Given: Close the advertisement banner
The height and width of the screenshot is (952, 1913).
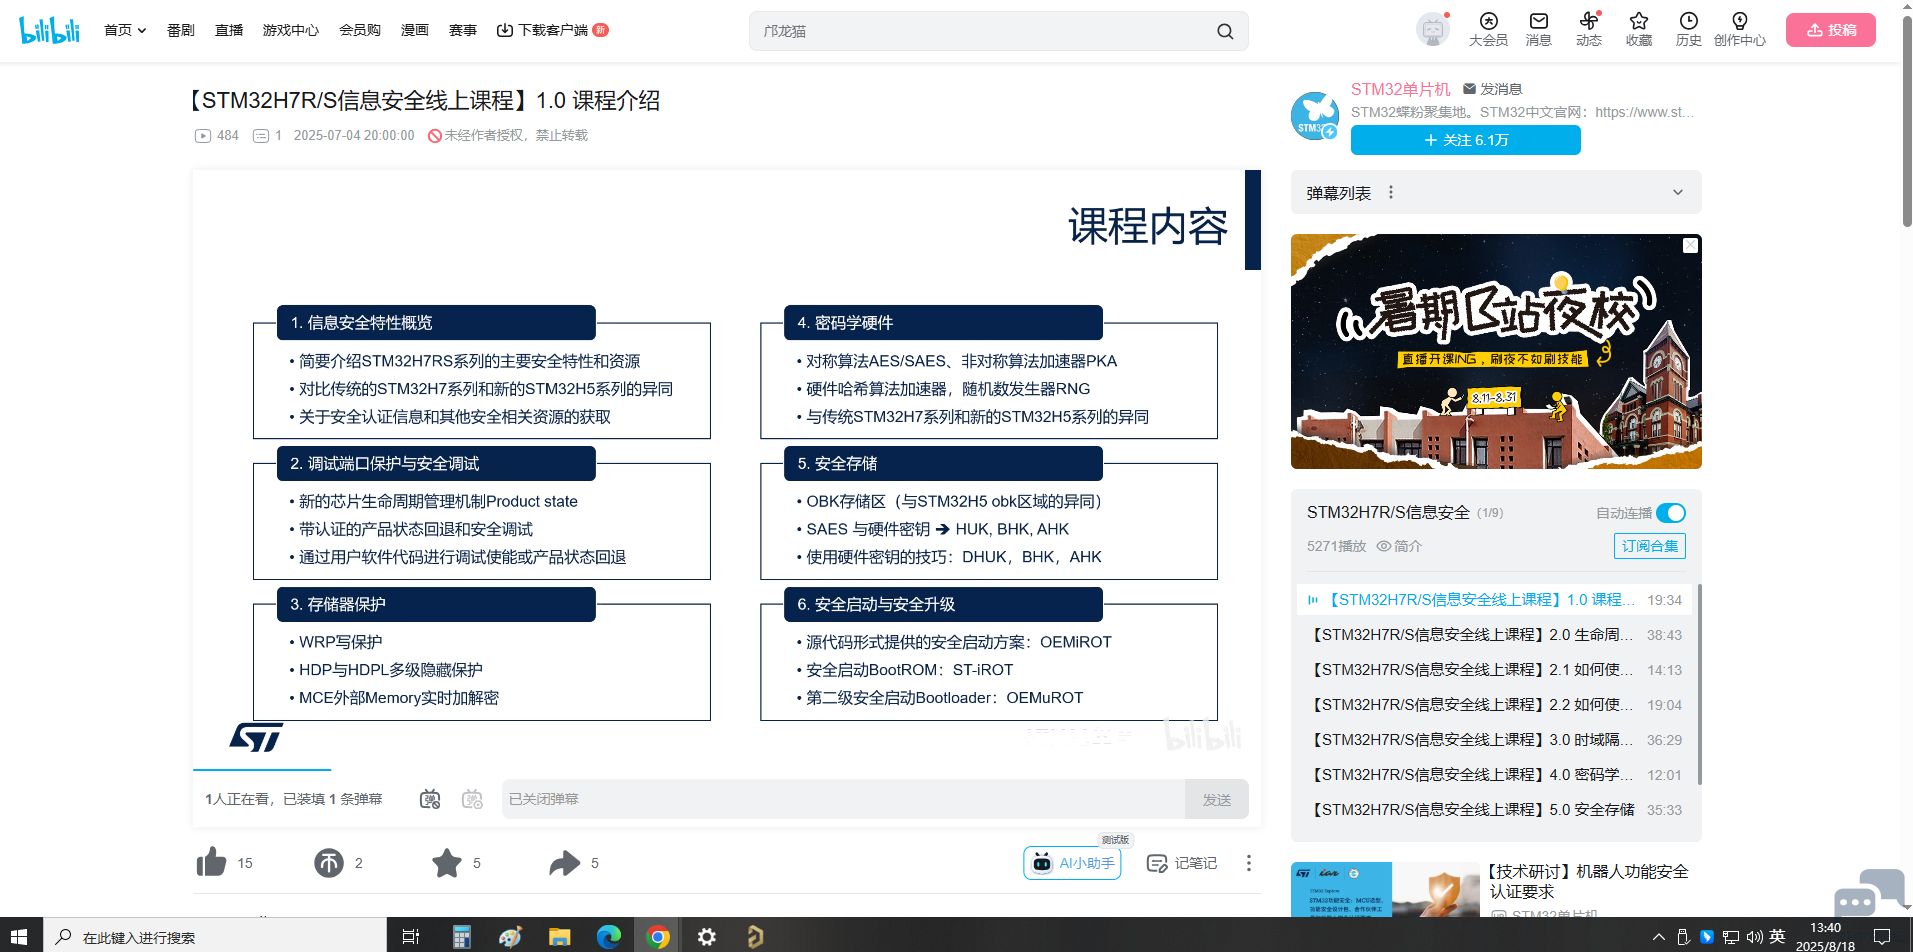Looking at the screenshot, I should coord(1690,245).
